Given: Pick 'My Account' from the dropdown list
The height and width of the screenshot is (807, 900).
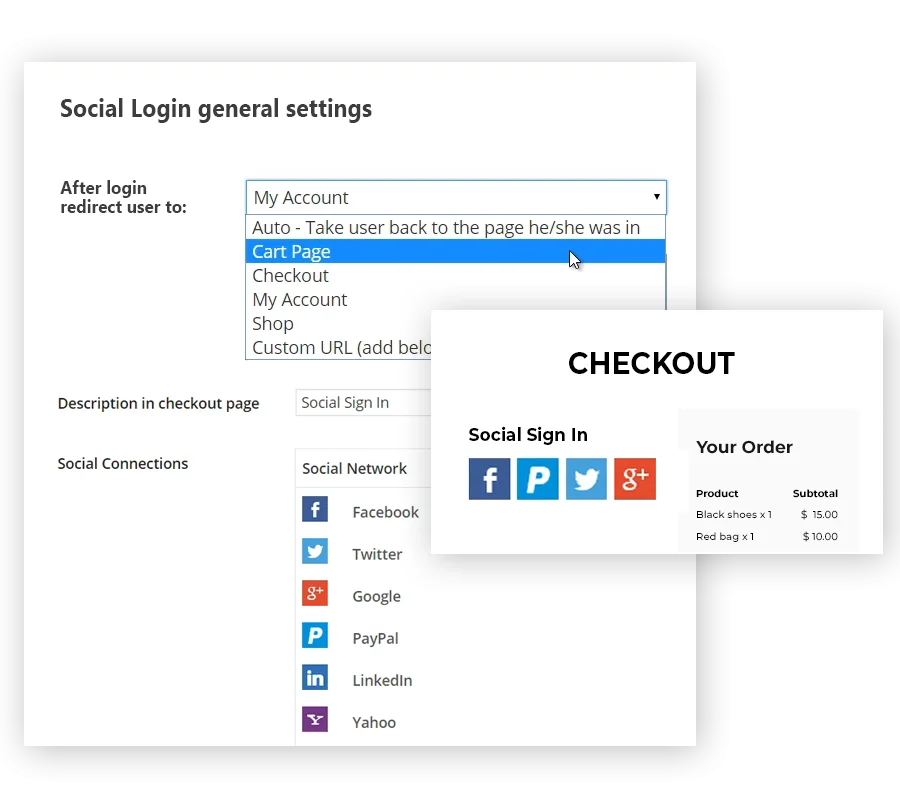Looking at the screenshot, I should click(455, 300).
